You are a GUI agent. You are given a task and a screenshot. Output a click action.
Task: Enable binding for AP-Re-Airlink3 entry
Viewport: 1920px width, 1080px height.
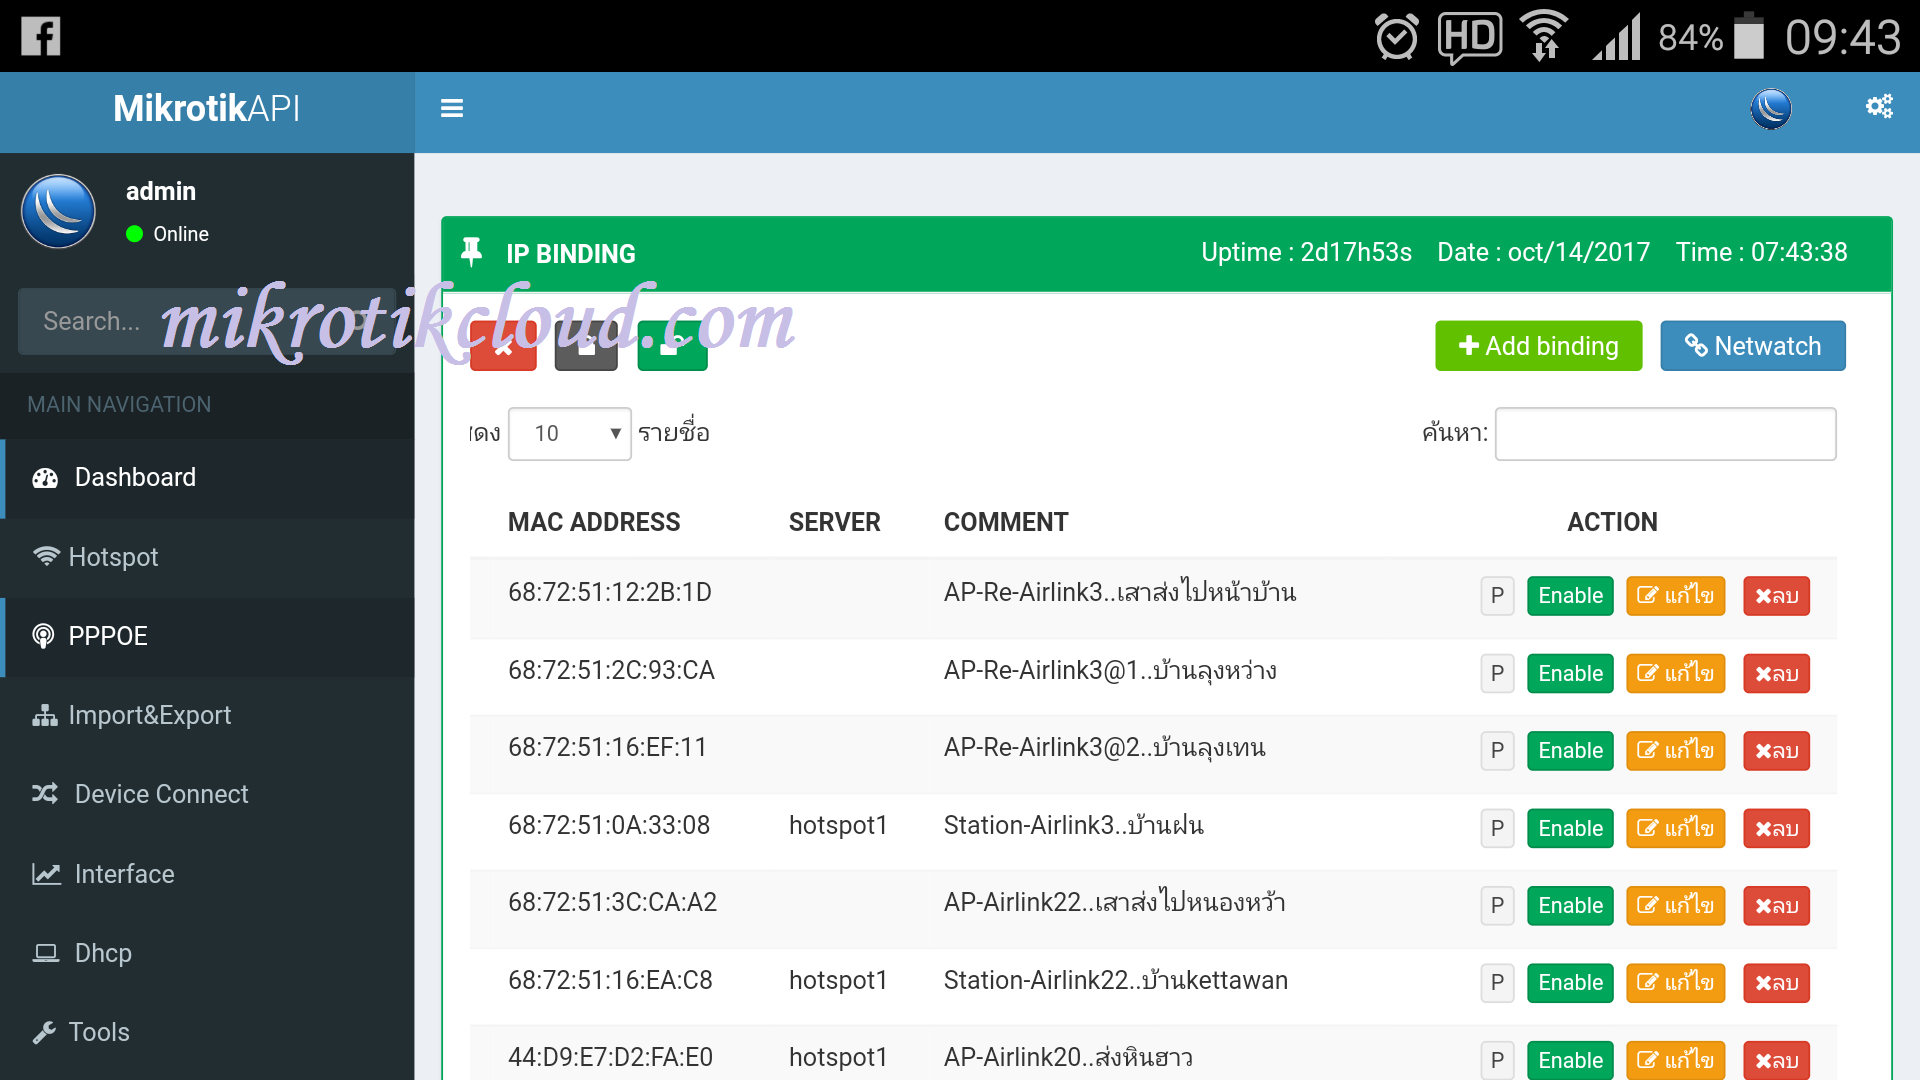1571,593
